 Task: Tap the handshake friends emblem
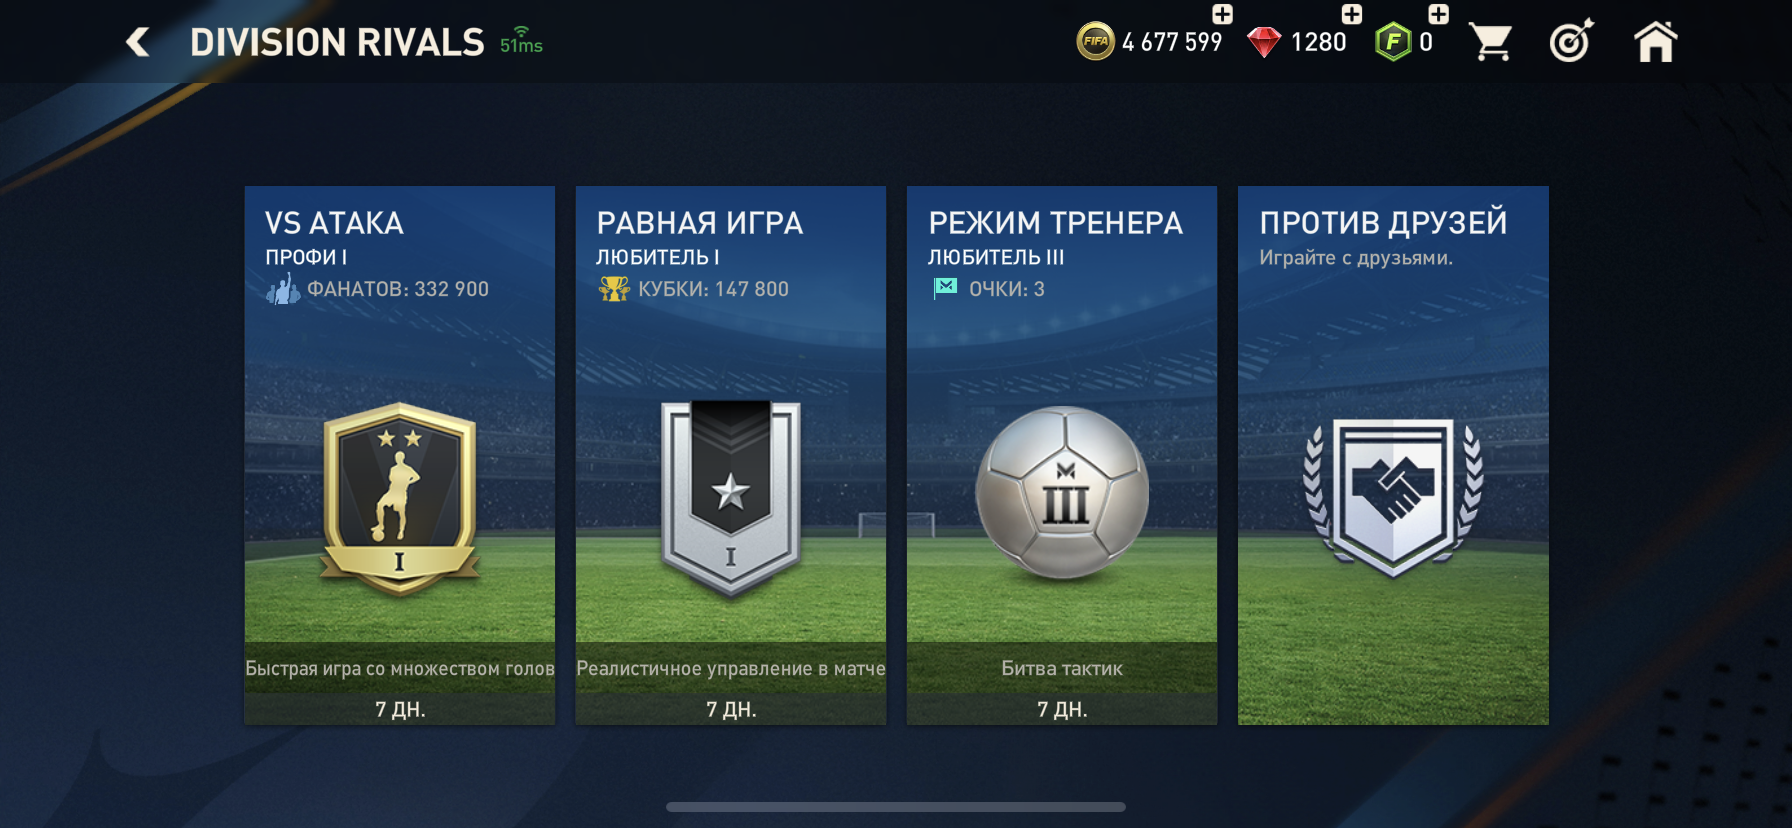tap(1393, 497)
